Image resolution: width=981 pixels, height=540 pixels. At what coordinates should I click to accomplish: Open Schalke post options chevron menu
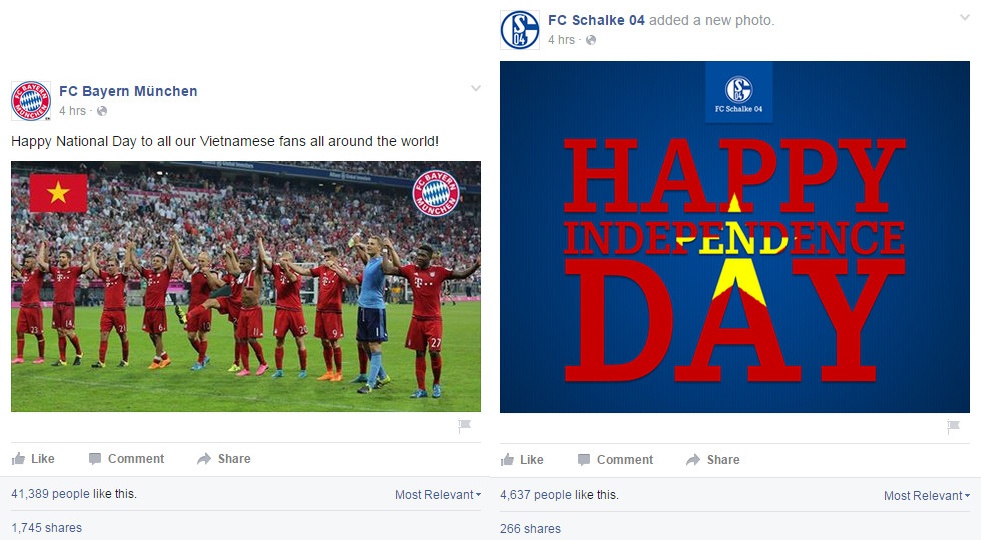click(x=965, y=18)
